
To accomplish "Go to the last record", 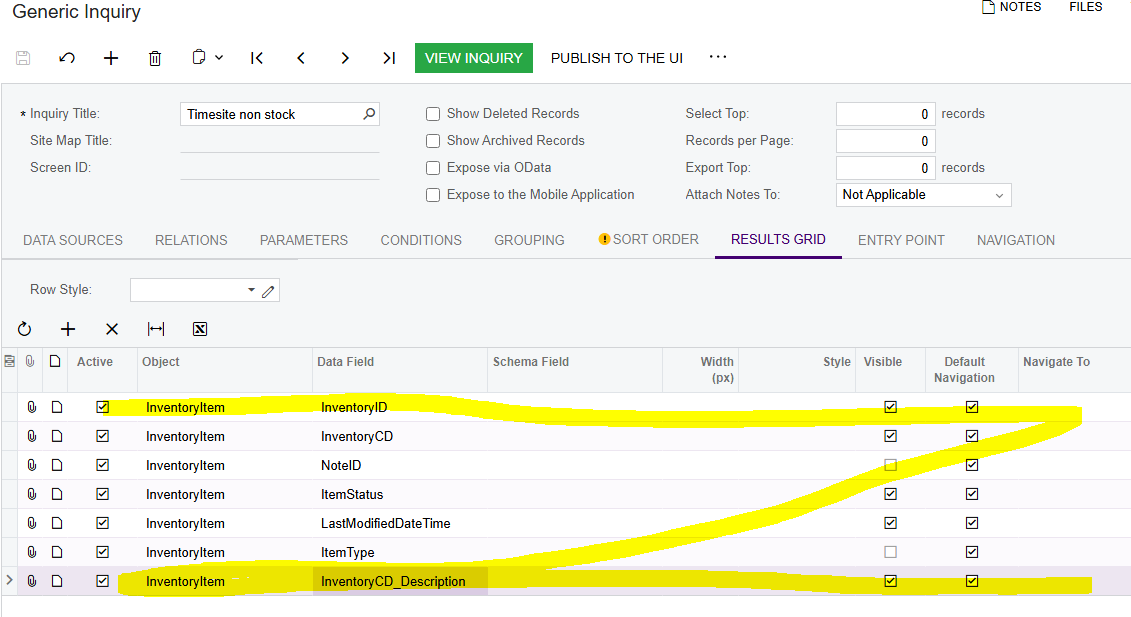I will (x=389, y=58).
